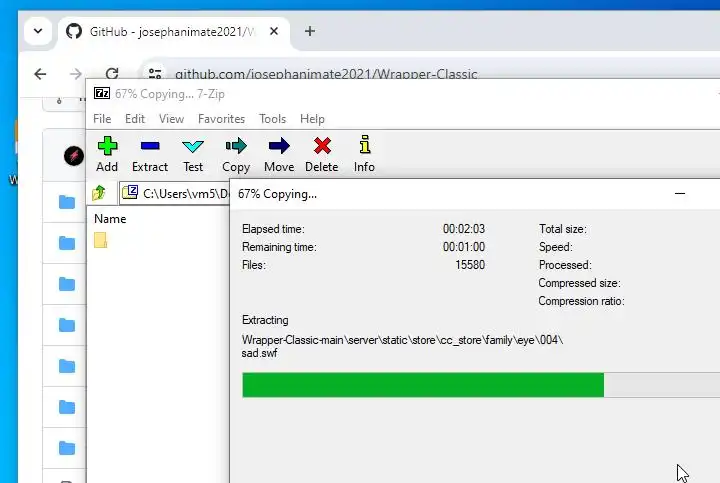Go forward in Chrome browser

point(76,74)
